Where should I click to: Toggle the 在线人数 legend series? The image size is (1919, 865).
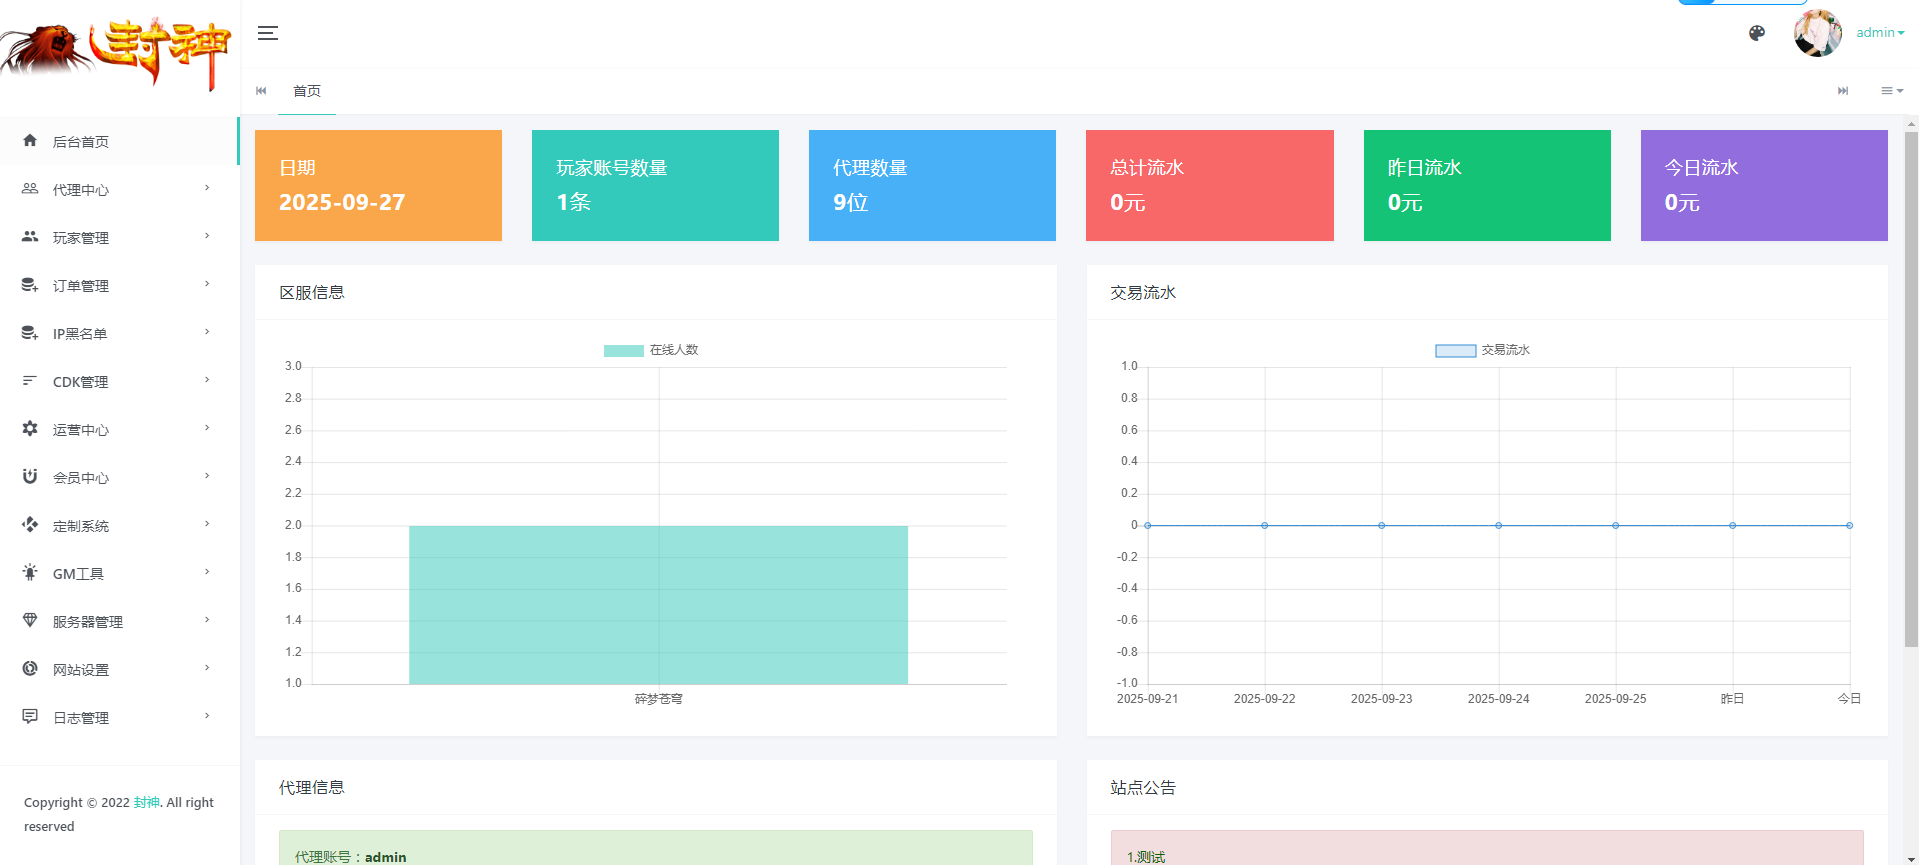click(x=651, y=350)
